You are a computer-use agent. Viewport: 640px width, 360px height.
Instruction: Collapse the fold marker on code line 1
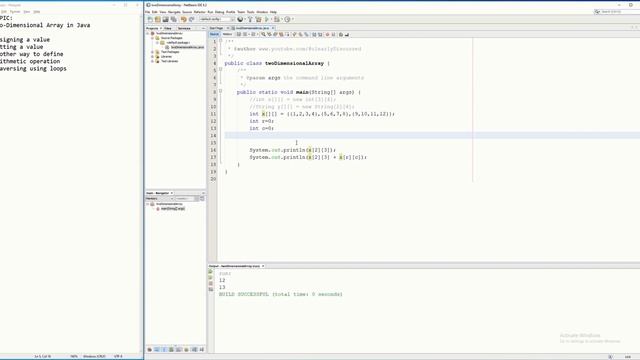(x=221, y=41)
